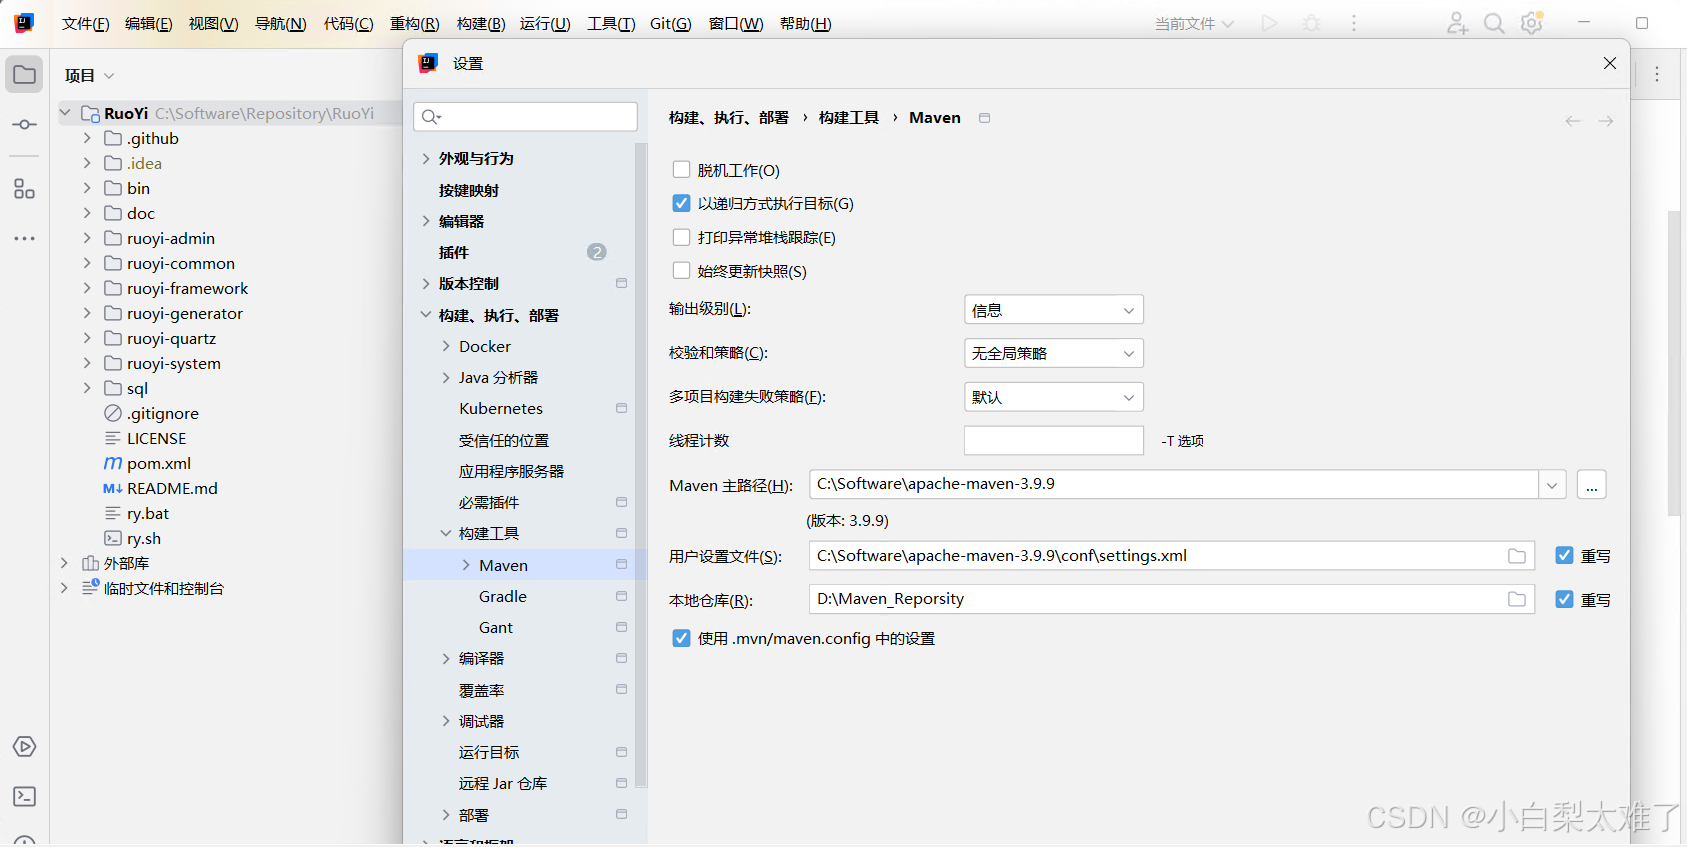The image size is (1687, 847).
Task: Click the pom.xml Maven file icon
Action: coord(113,463)
